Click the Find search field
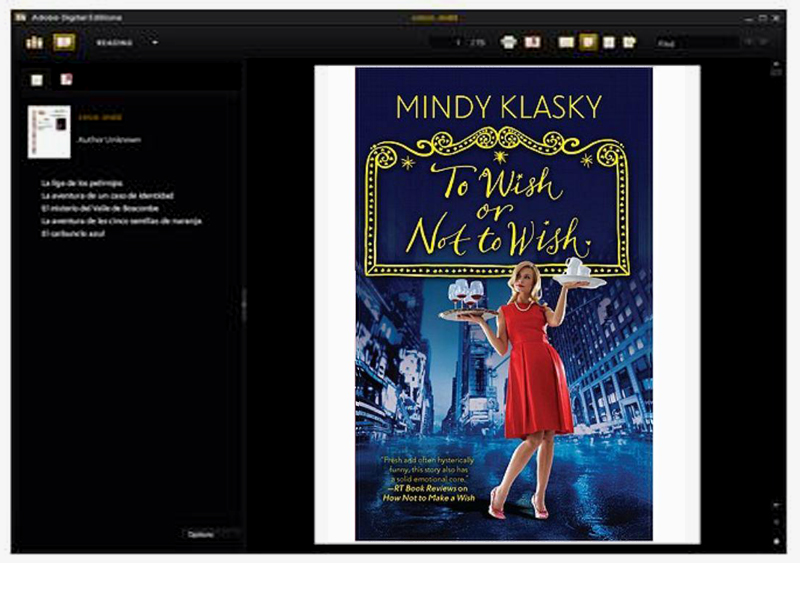800x600 pixels. [x=697, y=43]
